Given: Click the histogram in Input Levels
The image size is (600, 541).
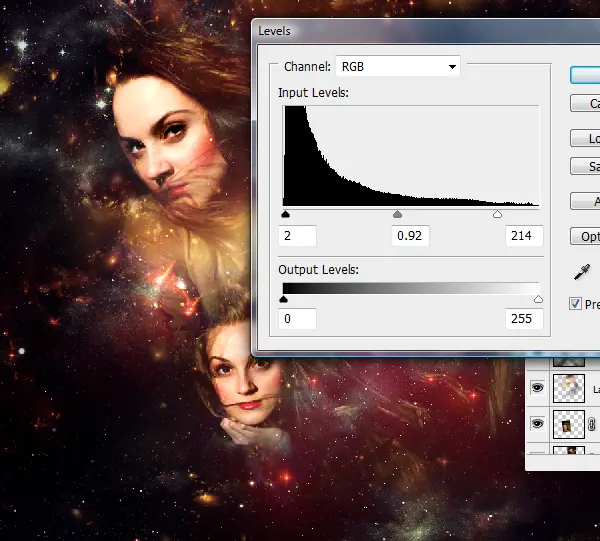Looking at the screenshot, I should [x=411, y=156].
